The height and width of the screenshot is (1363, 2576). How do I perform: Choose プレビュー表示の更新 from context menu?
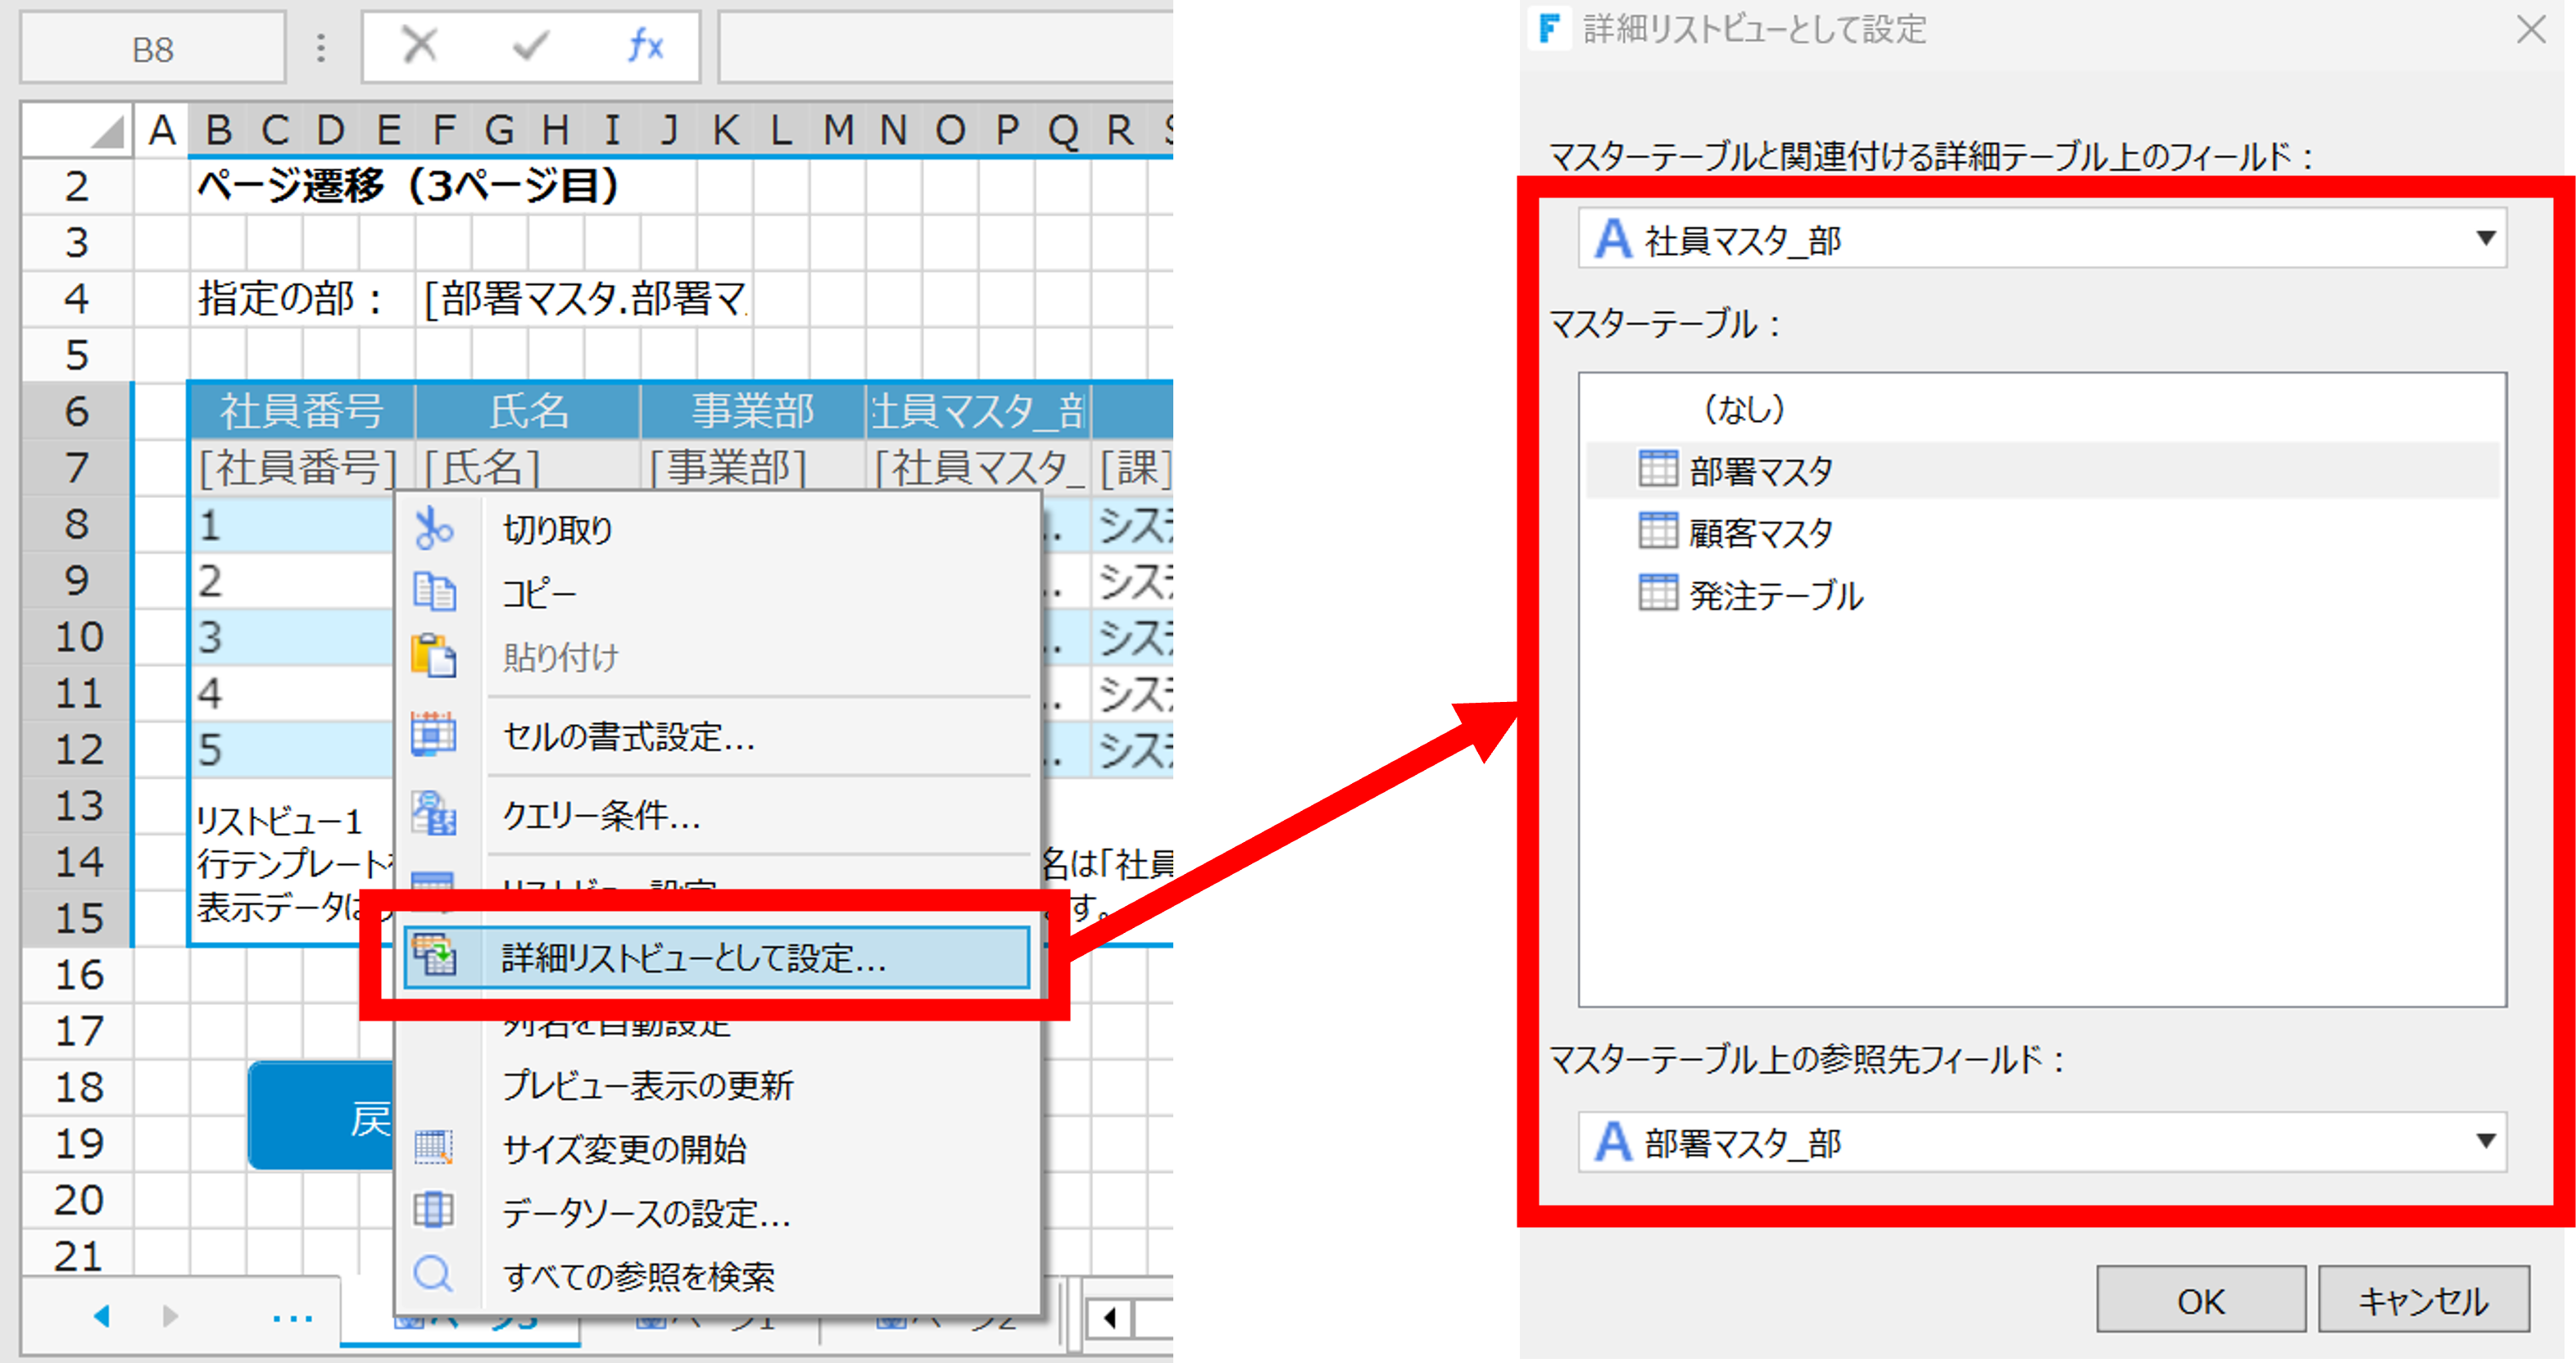647,1086
